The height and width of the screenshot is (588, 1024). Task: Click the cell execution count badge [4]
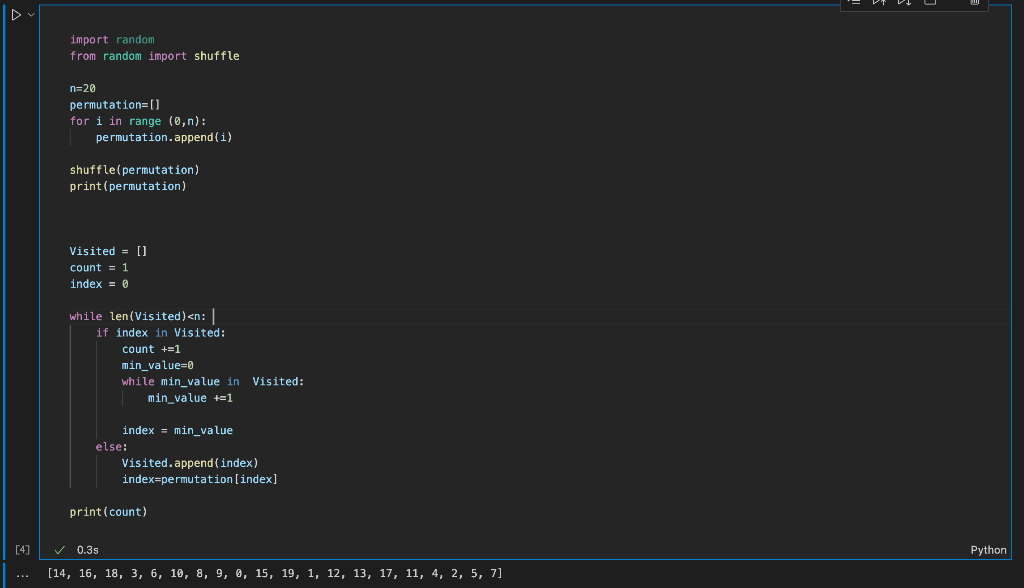click(21, 549)
